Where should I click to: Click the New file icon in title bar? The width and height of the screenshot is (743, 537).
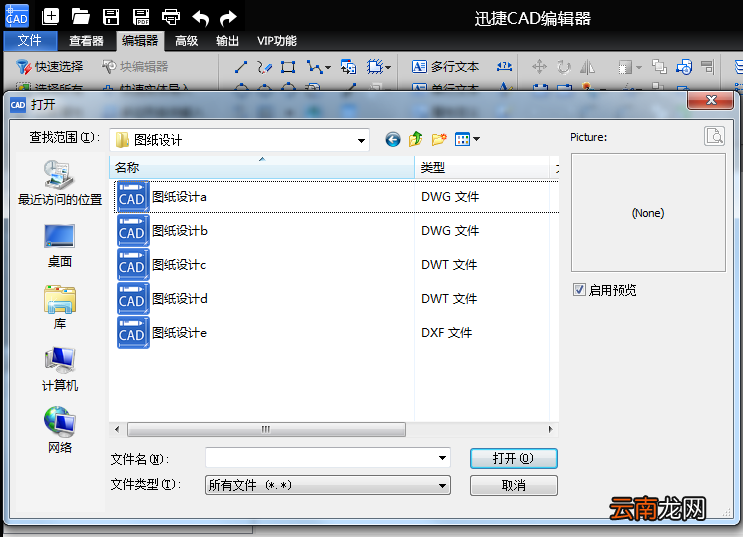click(50, 17)
